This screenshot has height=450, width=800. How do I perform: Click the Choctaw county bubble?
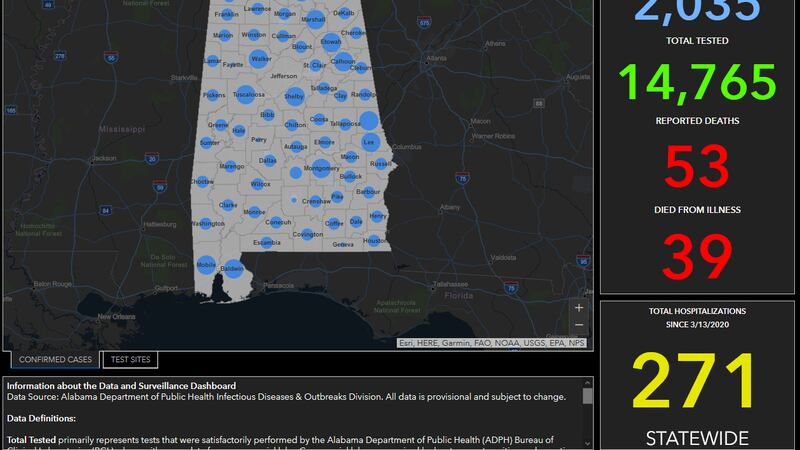point(203,181)
